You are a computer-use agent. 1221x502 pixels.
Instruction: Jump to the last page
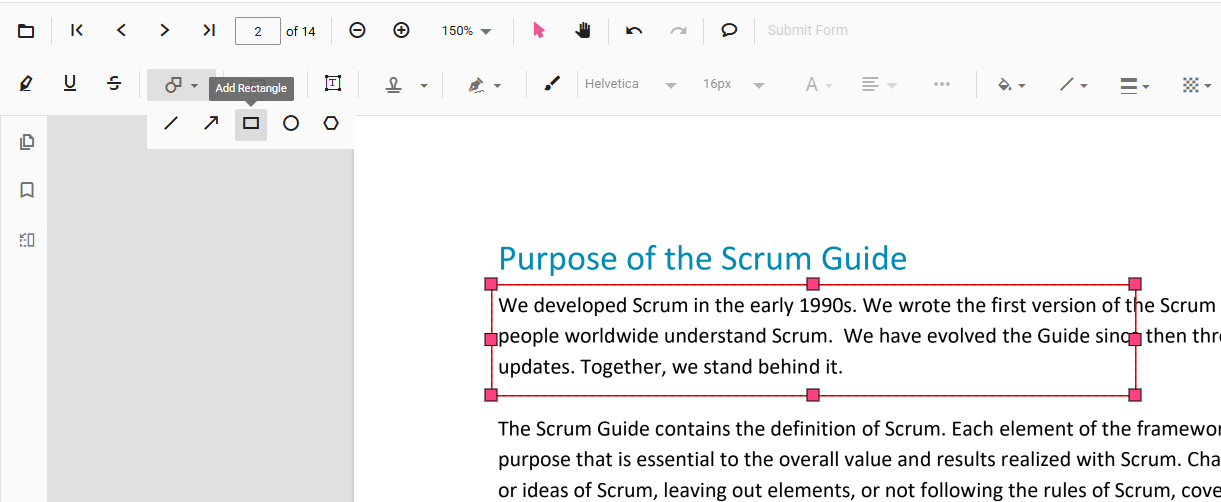click(x=208, y=31)
